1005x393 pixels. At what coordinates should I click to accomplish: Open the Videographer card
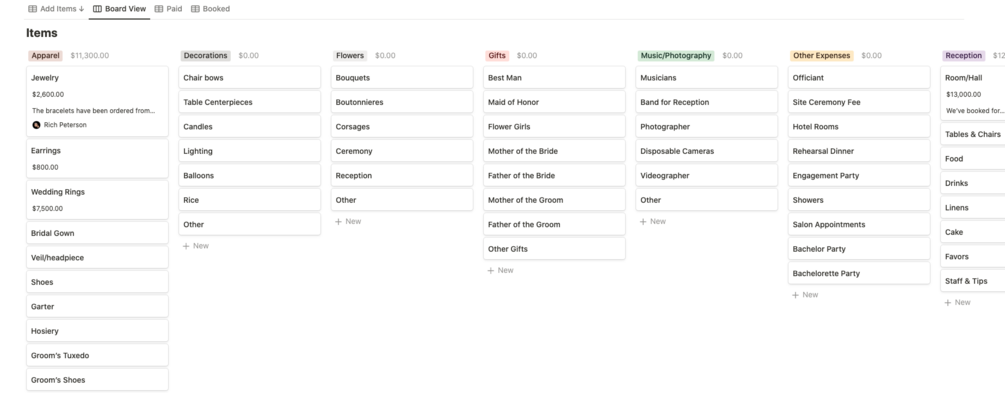point(707,176)
